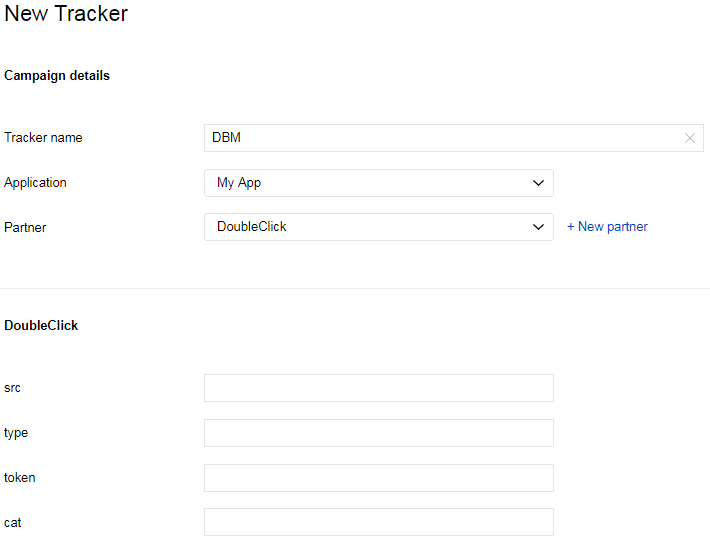The image size is (710, 540).
Task: Click the 'type' parameter label
Action: tap(16, 433)
